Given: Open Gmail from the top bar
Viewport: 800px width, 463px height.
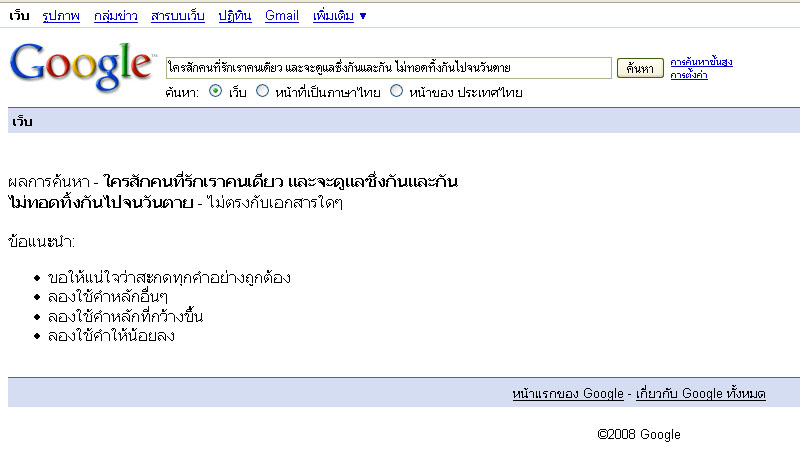Looking at the screenshot, I should 282,16.
